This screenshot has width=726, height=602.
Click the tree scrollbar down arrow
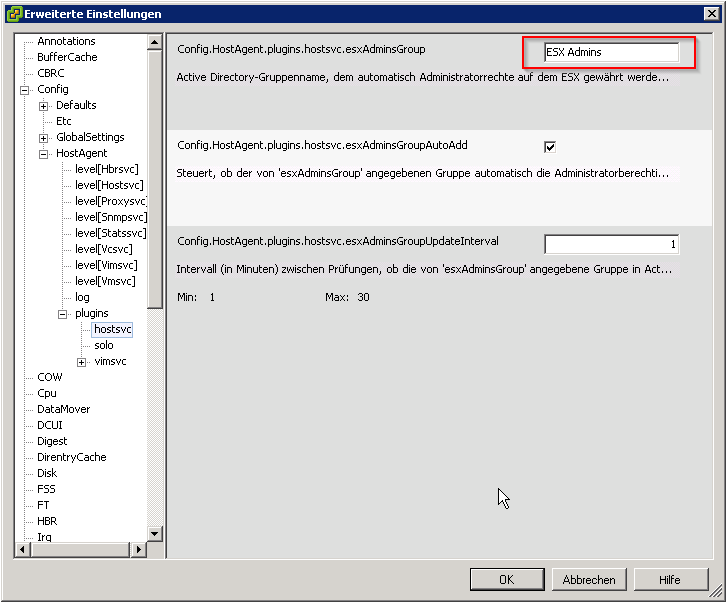pos(155,534)
